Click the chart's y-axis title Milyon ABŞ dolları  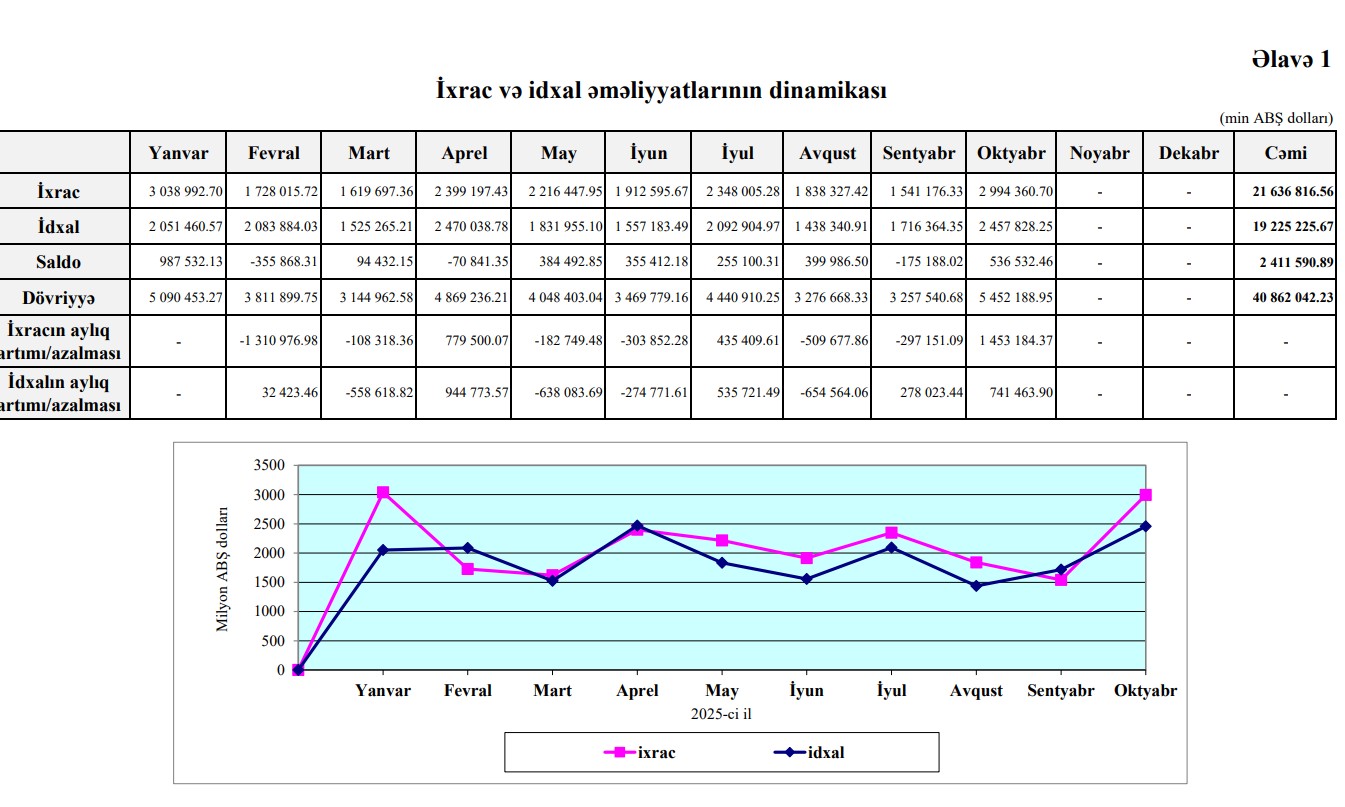(x=223, y=568)
